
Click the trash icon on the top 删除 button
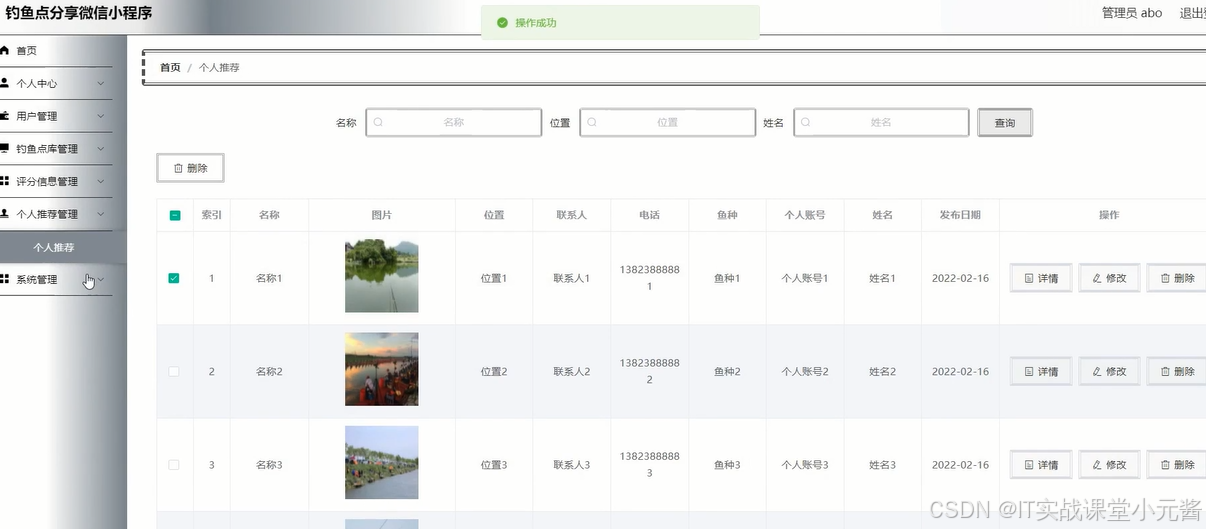178,168
